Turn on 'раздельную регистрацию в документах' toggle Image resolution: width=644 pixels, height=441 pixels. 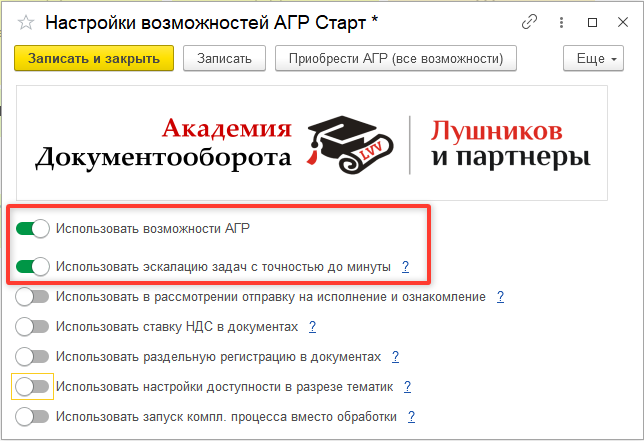(32, 356)
